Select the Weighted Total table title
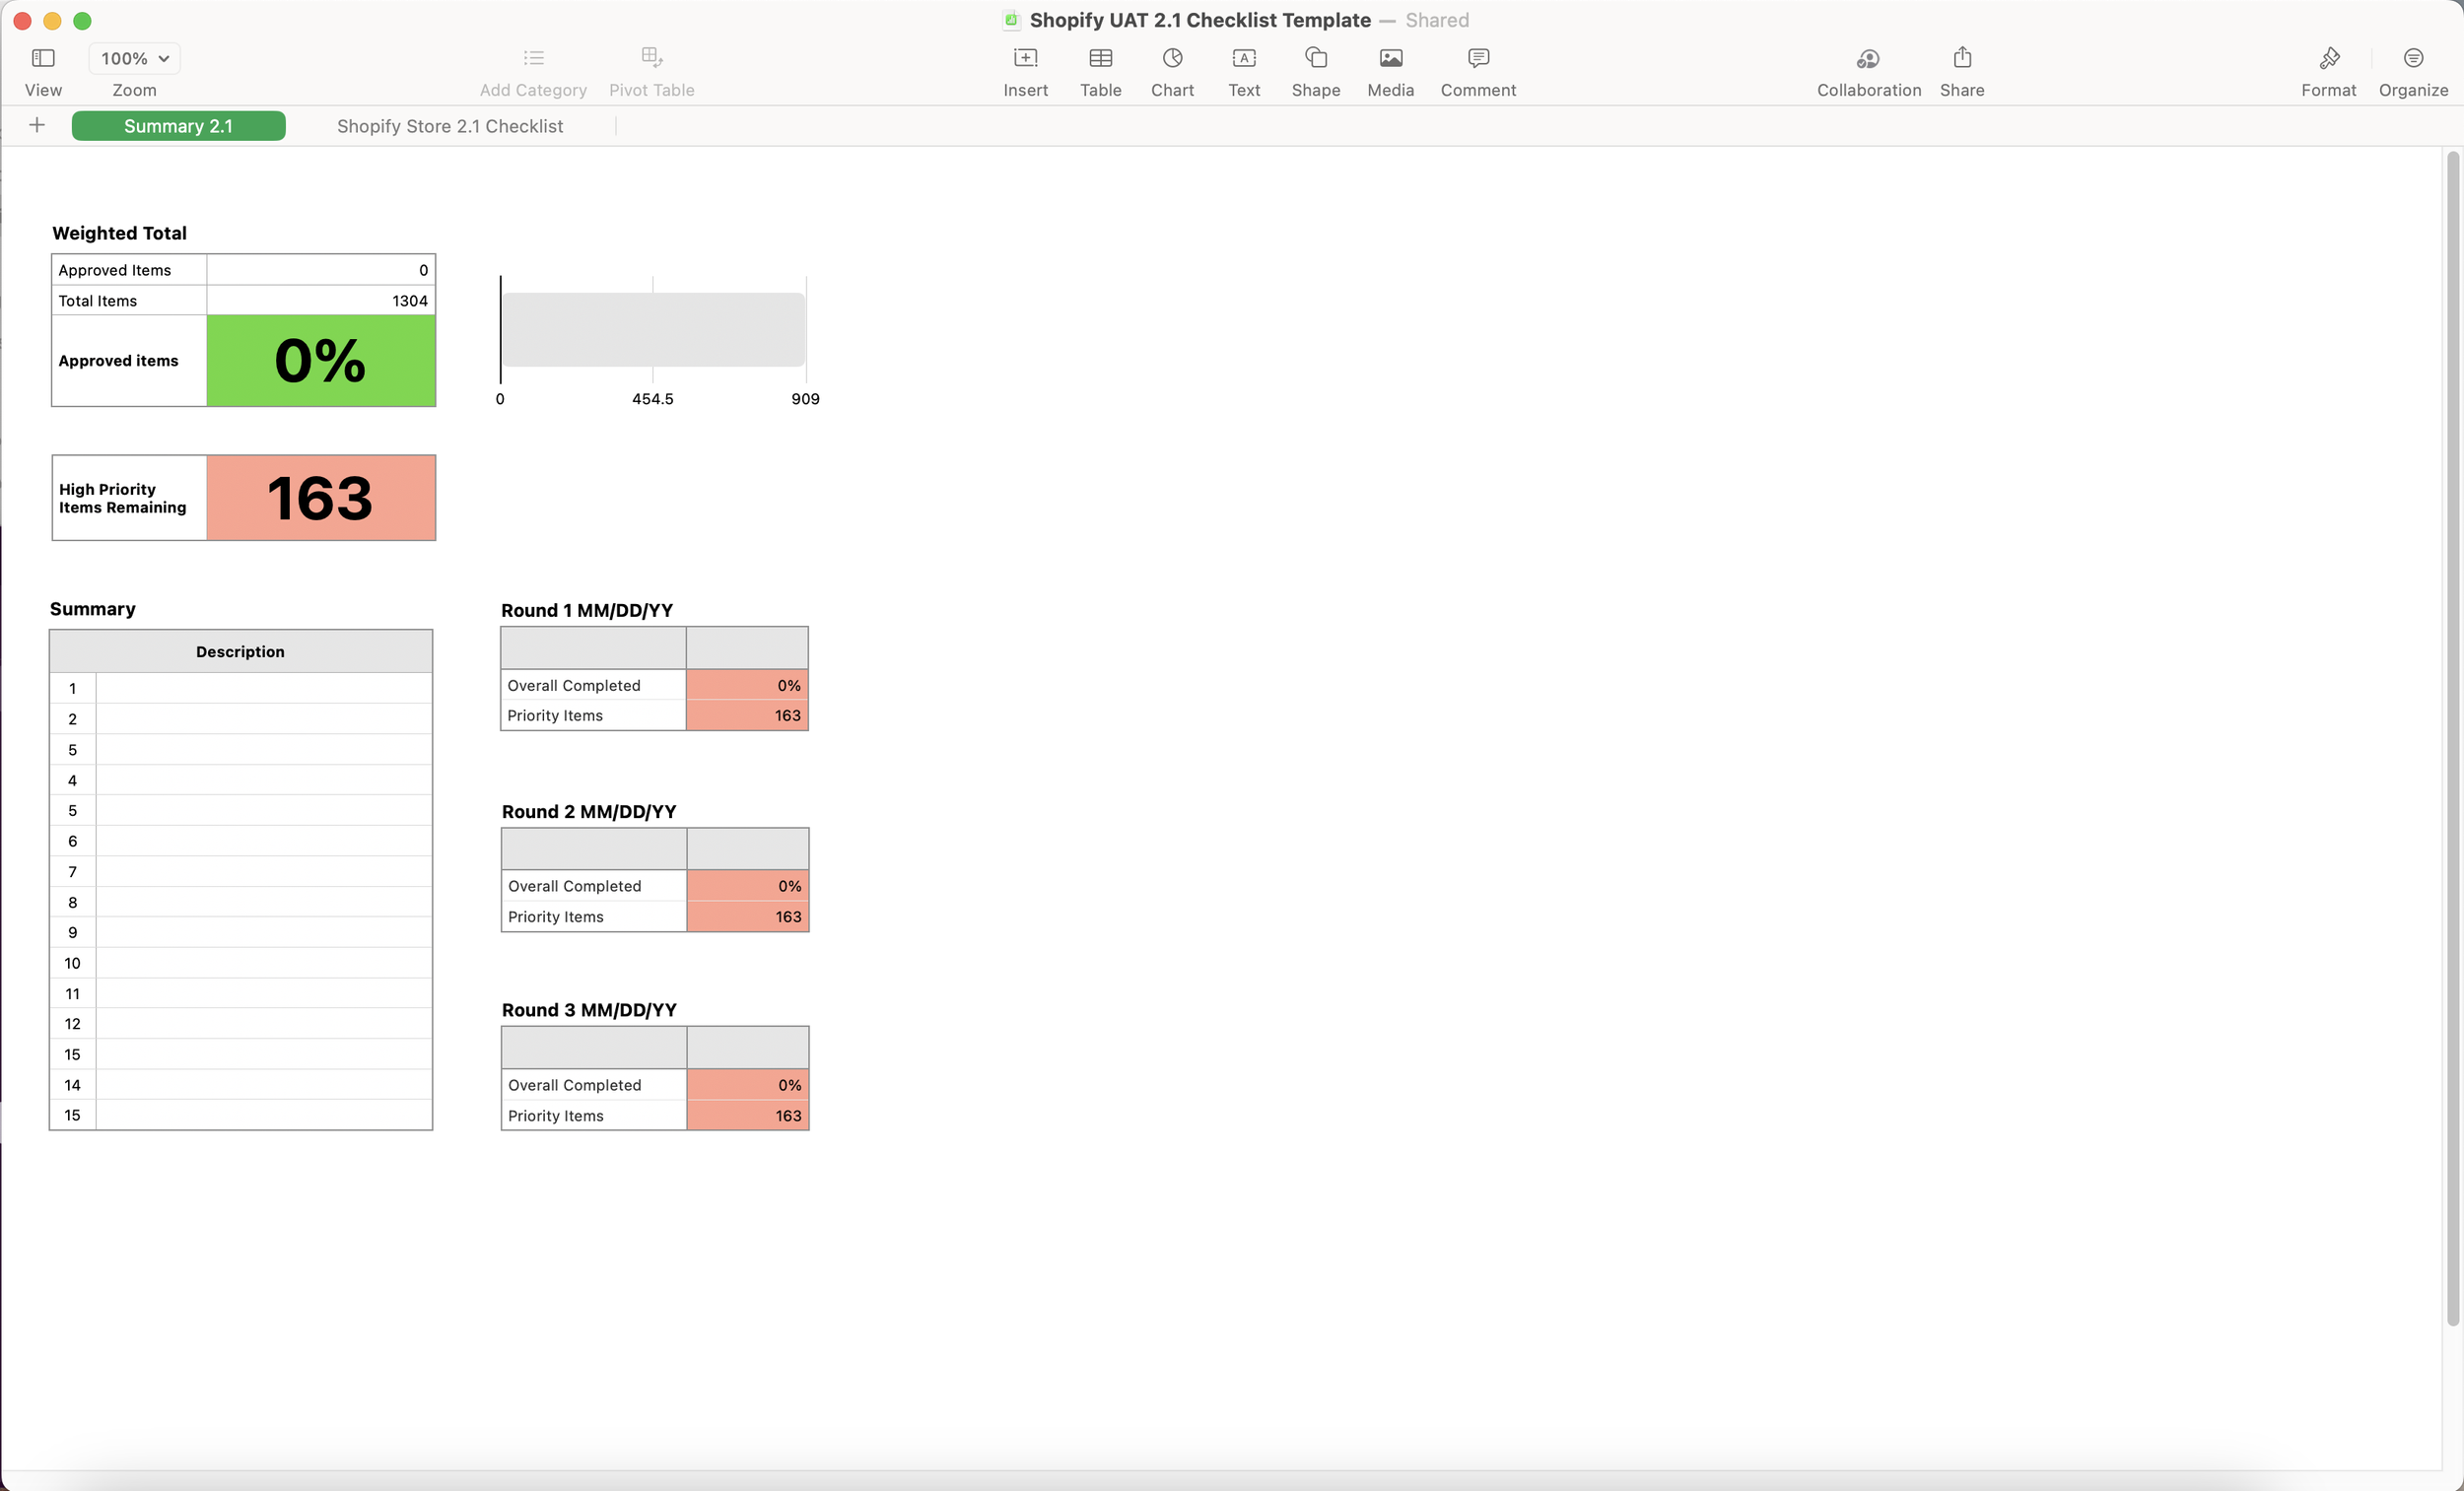 tap(119, 233)
